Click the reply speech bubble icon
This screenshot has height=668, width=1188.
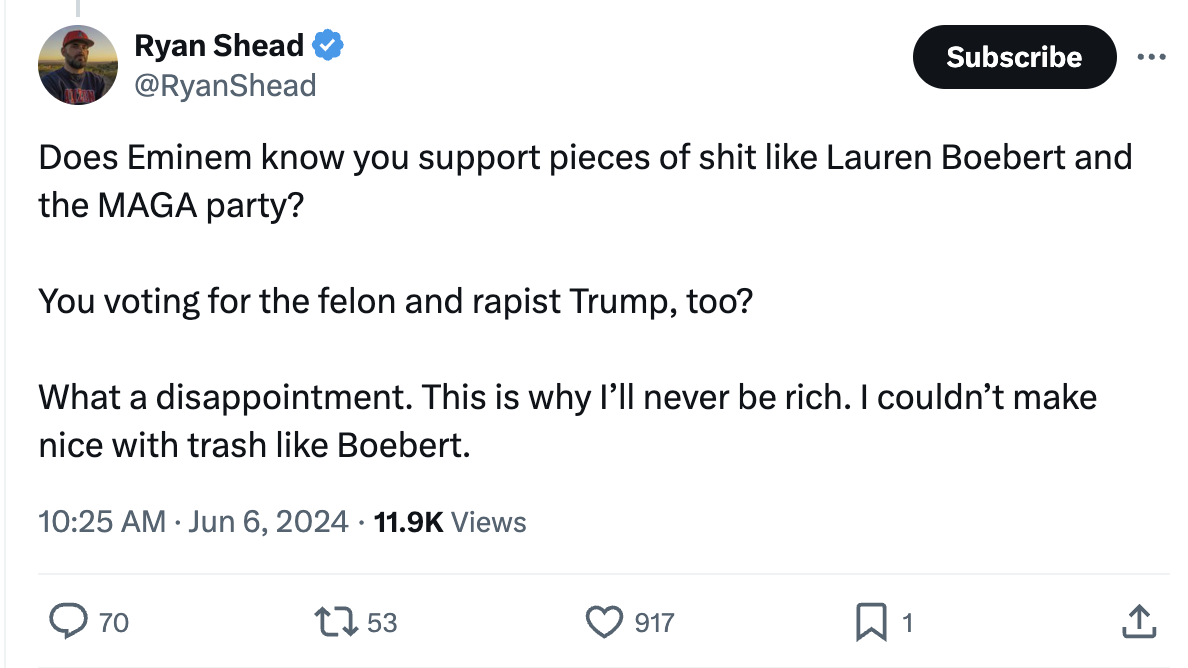67,623
